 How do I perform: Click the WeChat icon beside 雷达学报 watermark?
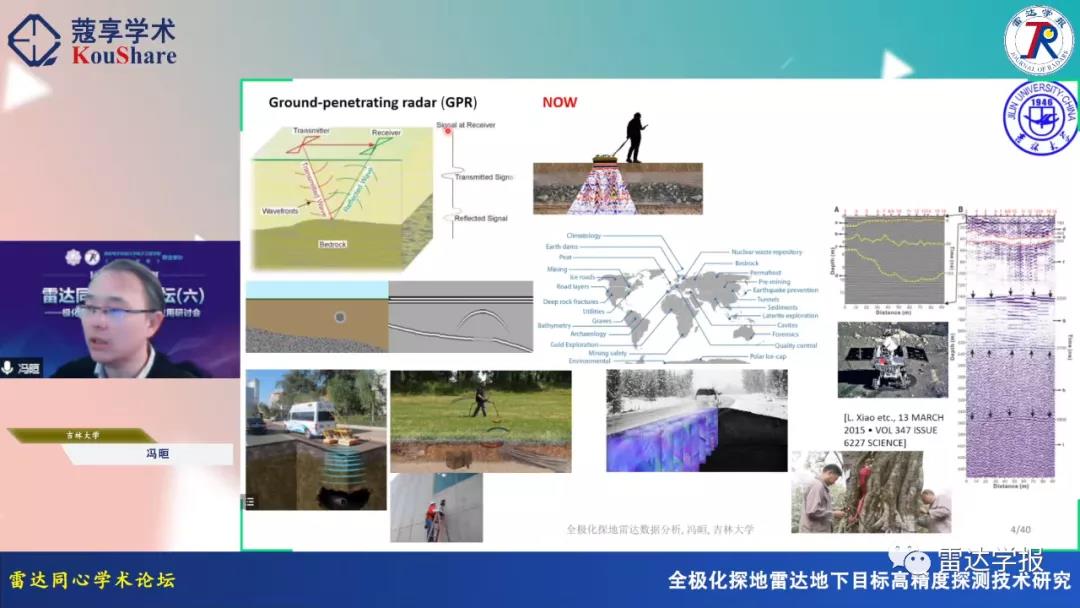(914, 557)
